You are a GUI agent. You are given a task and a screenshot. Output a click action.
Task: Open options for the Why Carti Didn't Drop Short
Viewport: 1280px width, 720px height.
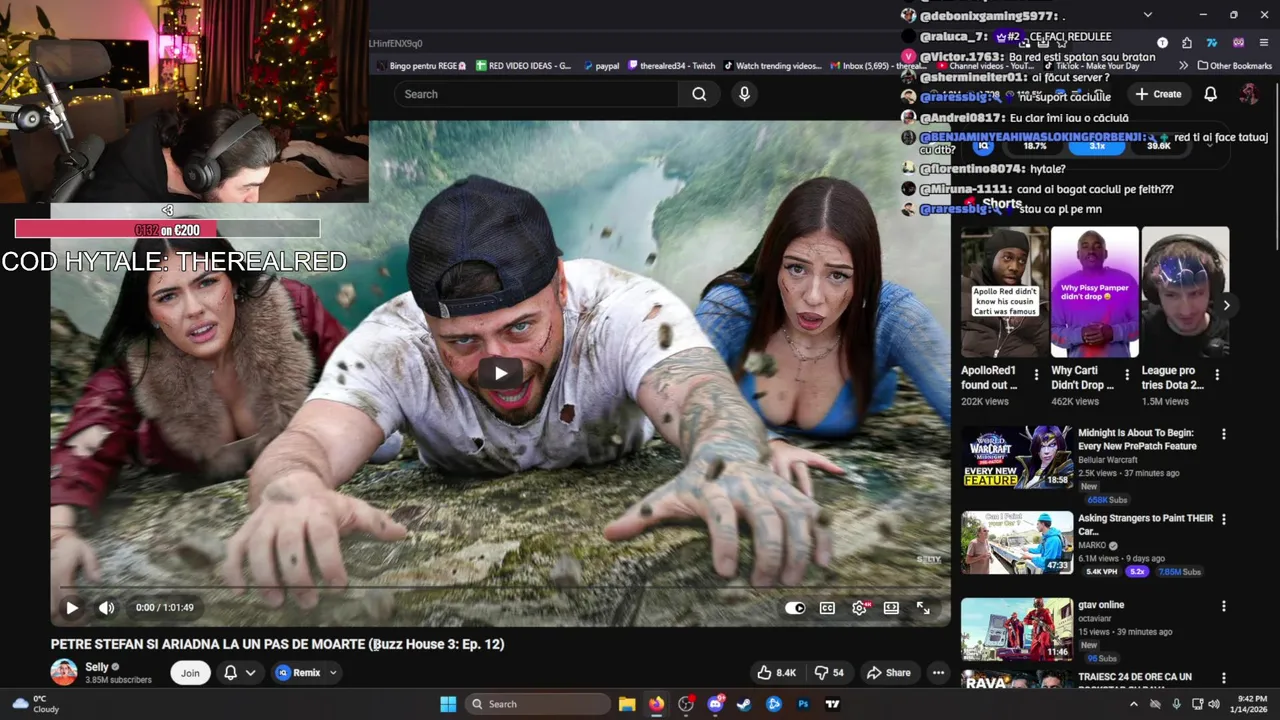[1127, 375]
